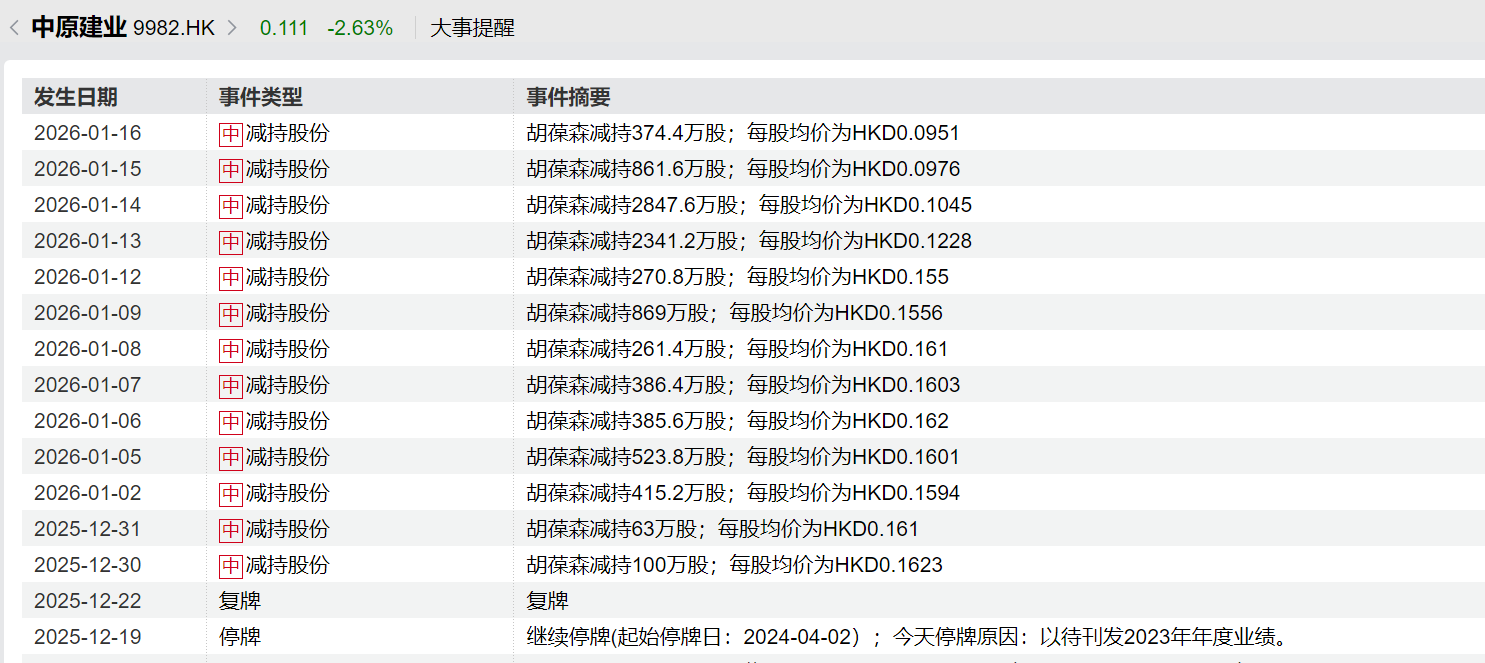1485x663 pixels.
Task: Click the 中原建业 stock name
Action: coord(79,28)
